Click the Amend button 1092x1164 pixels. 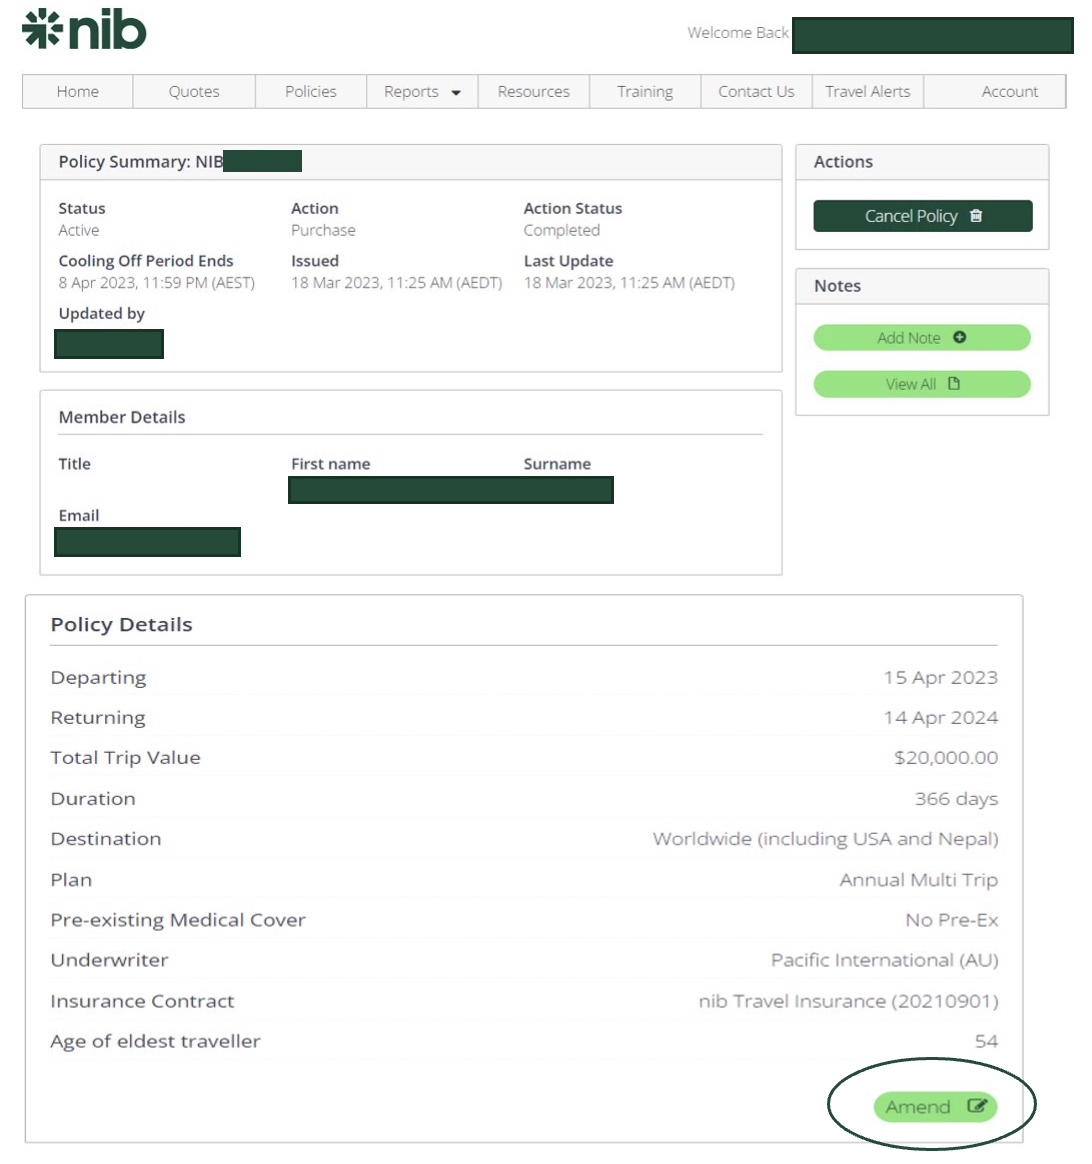pos(935,1107)
